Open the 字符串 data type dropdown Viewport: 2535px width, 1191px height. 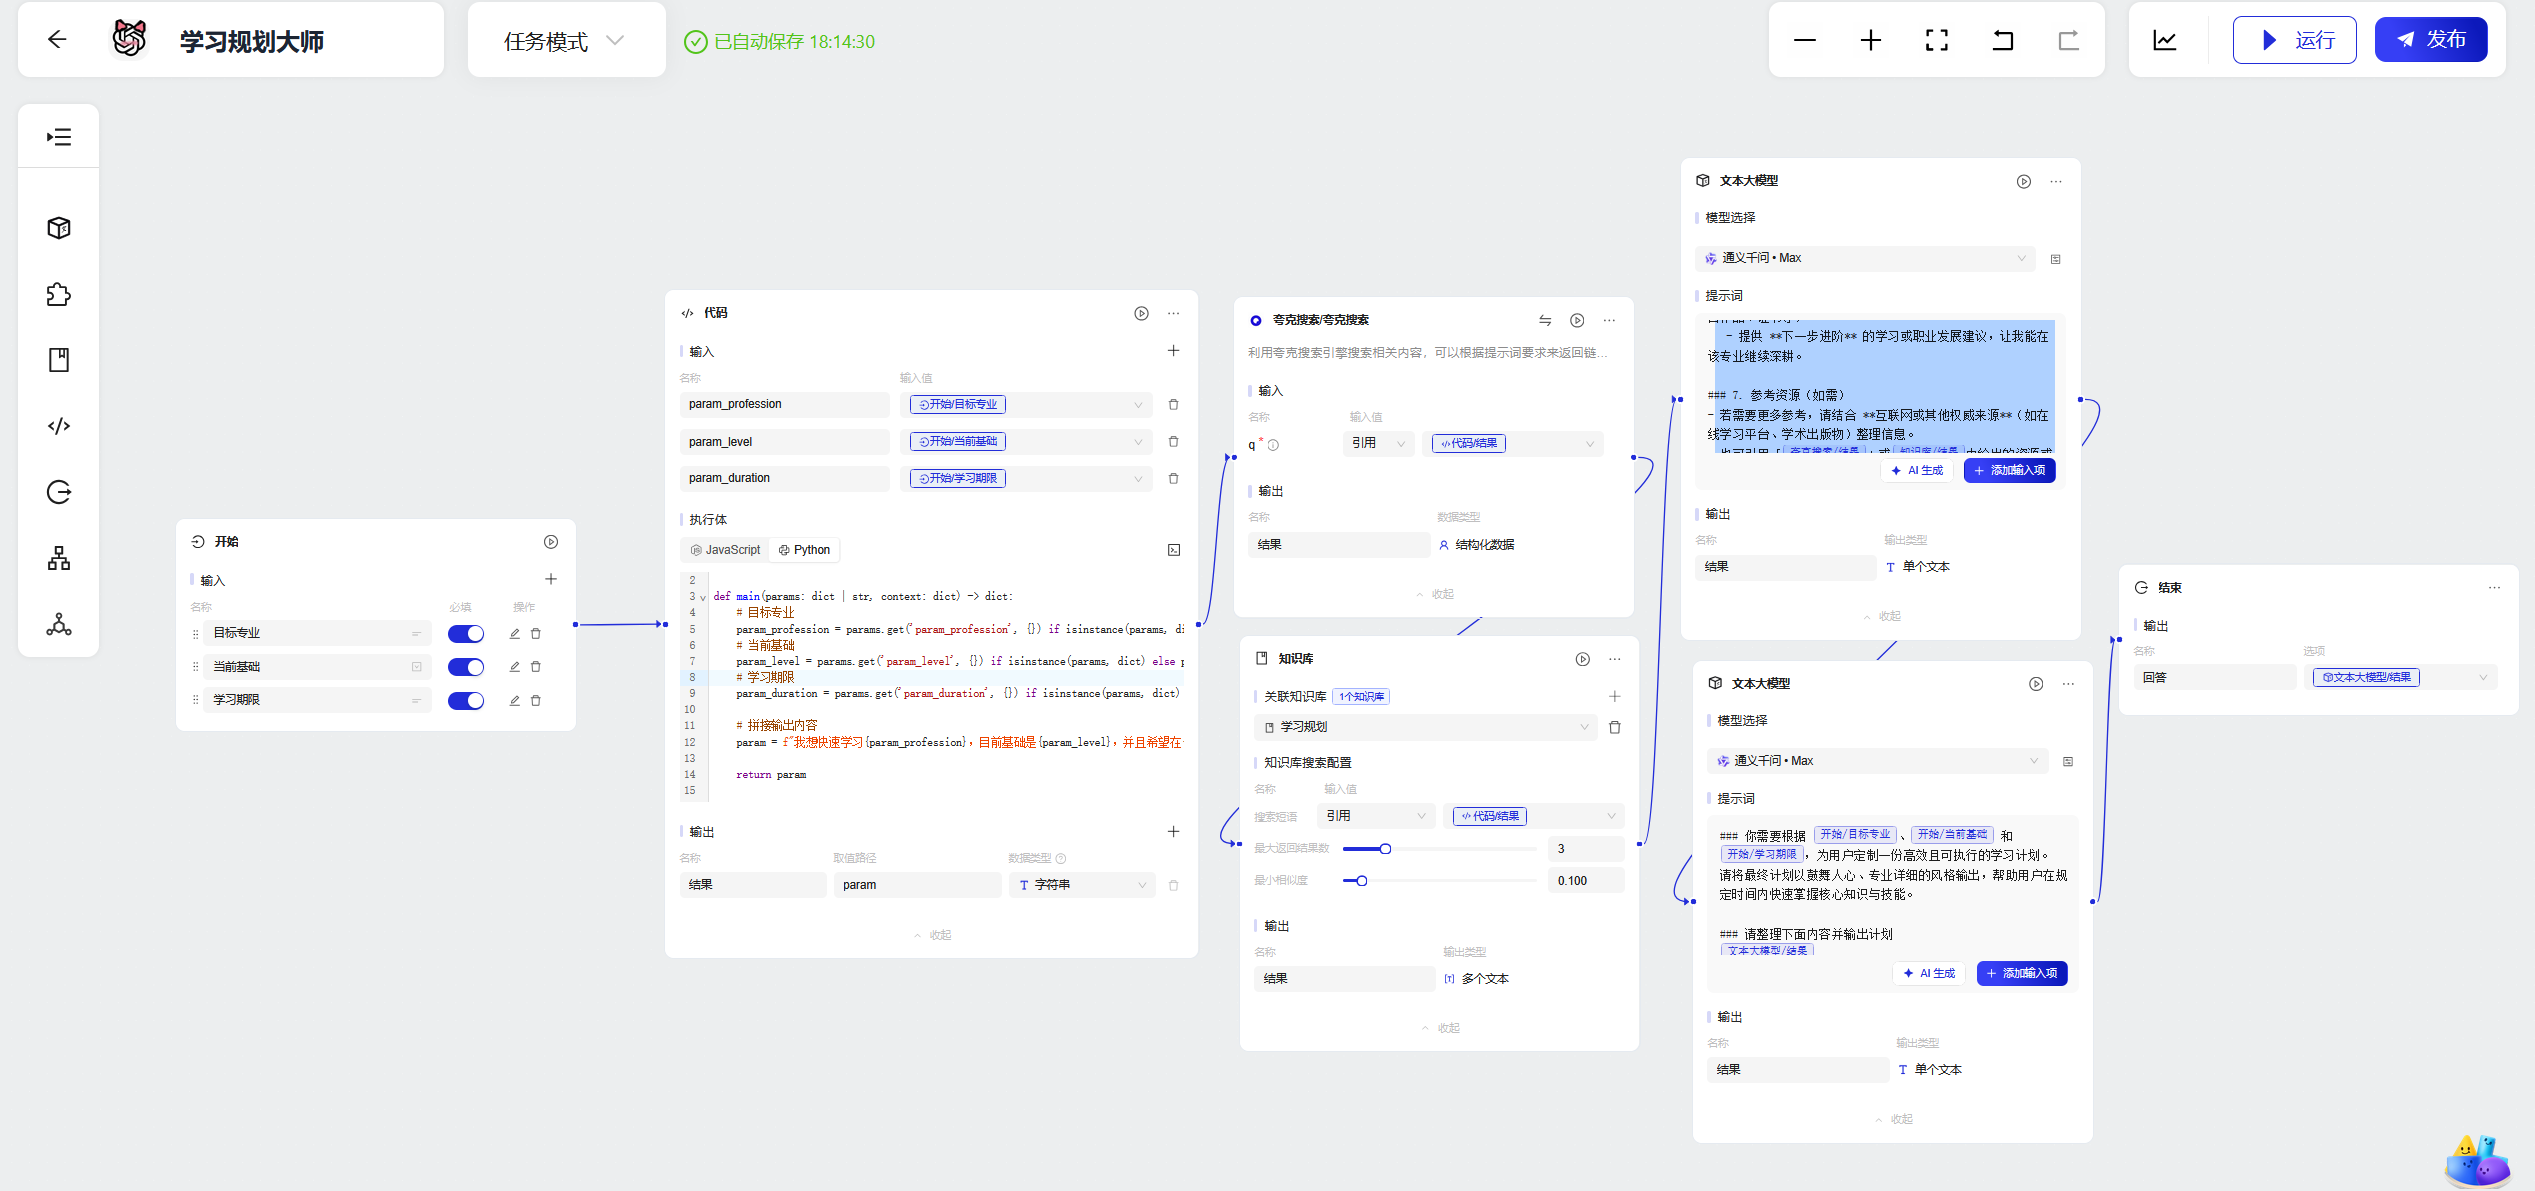[x=1082, y=885]
